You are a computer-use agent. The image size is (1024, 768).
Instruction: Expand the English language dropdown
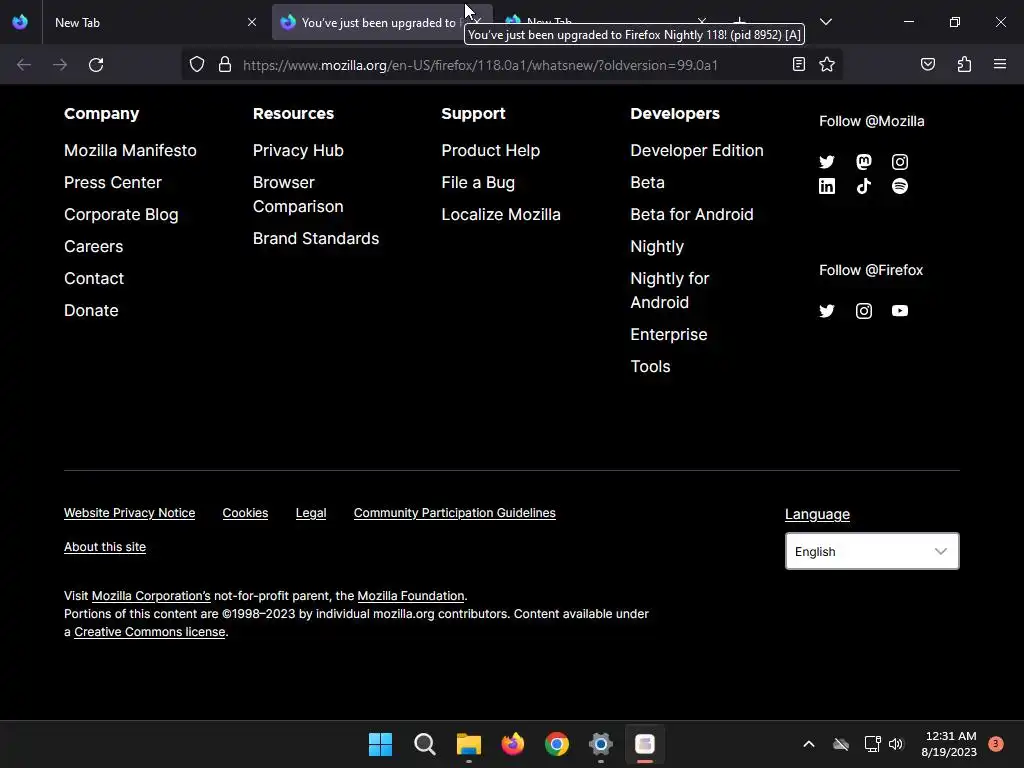pos(872,551)
